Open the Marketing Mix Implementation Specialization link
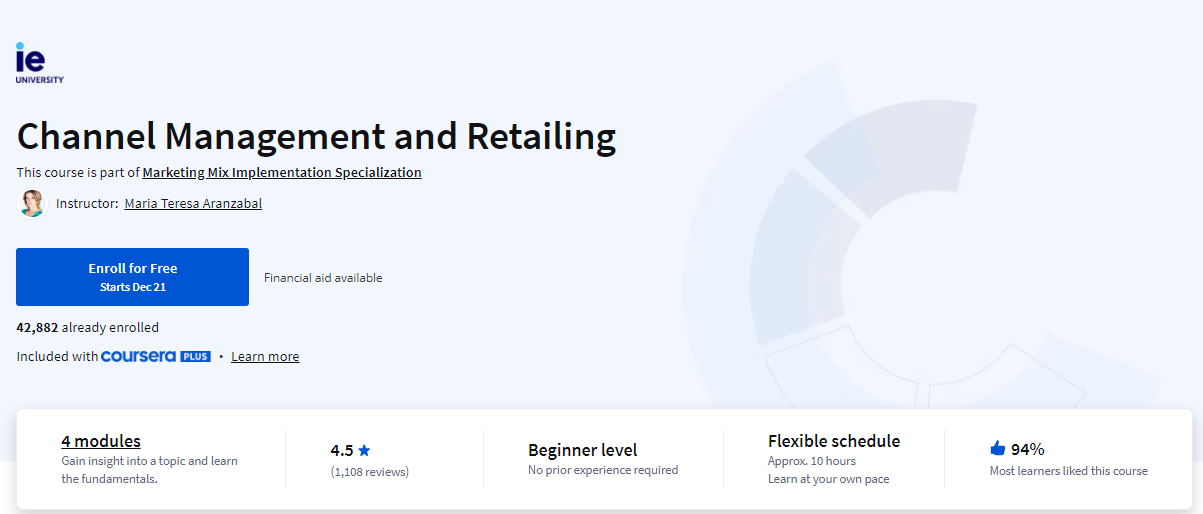 (x=282, y=172)
